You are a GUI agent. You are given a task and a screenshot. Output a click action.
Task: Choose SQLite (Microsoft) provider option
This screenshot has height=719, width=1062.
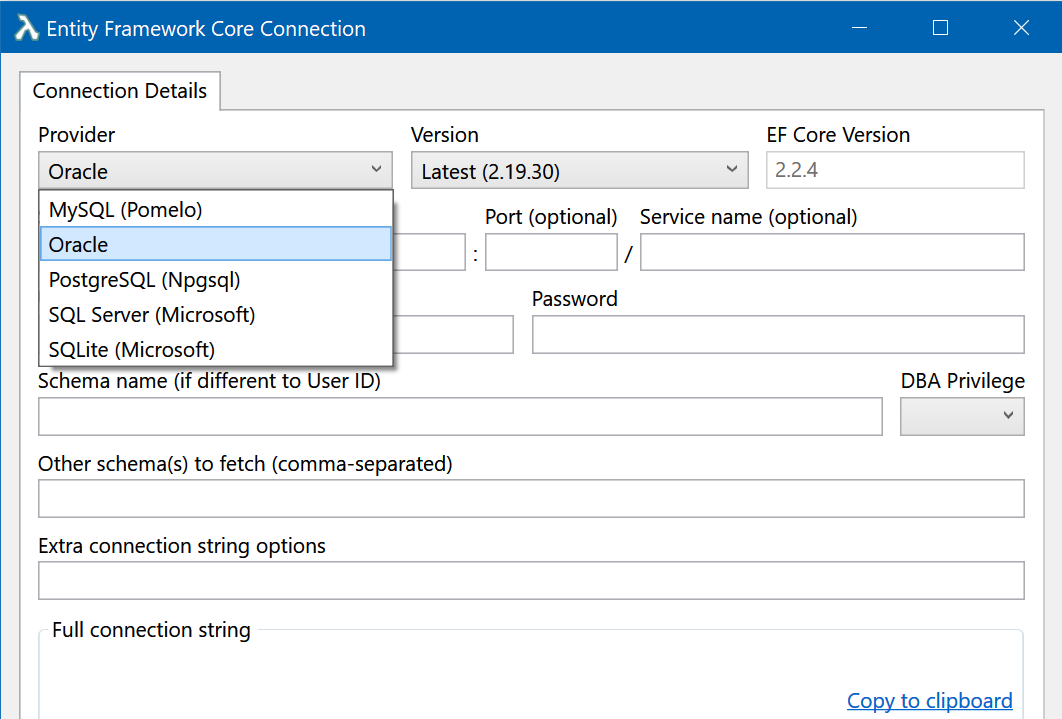click(215, 349)
